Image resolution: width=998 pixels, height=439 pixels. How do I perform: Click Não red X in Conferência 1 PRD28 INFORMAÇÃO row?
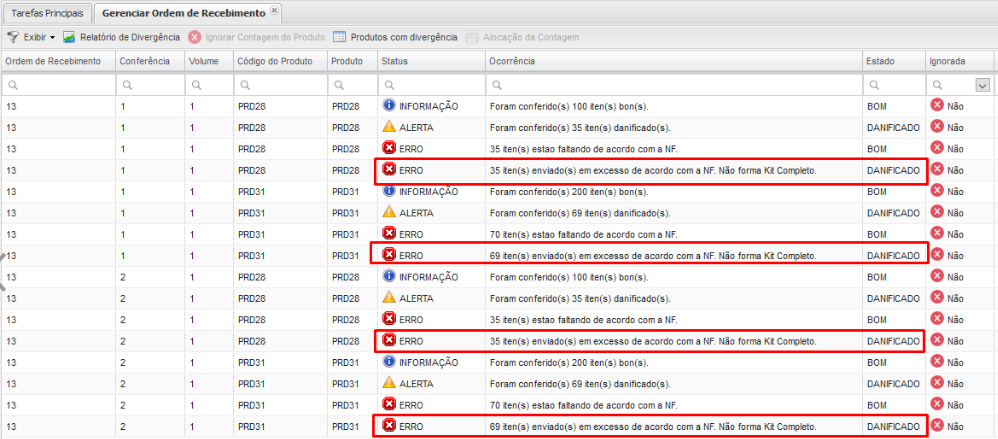(937, 106)
